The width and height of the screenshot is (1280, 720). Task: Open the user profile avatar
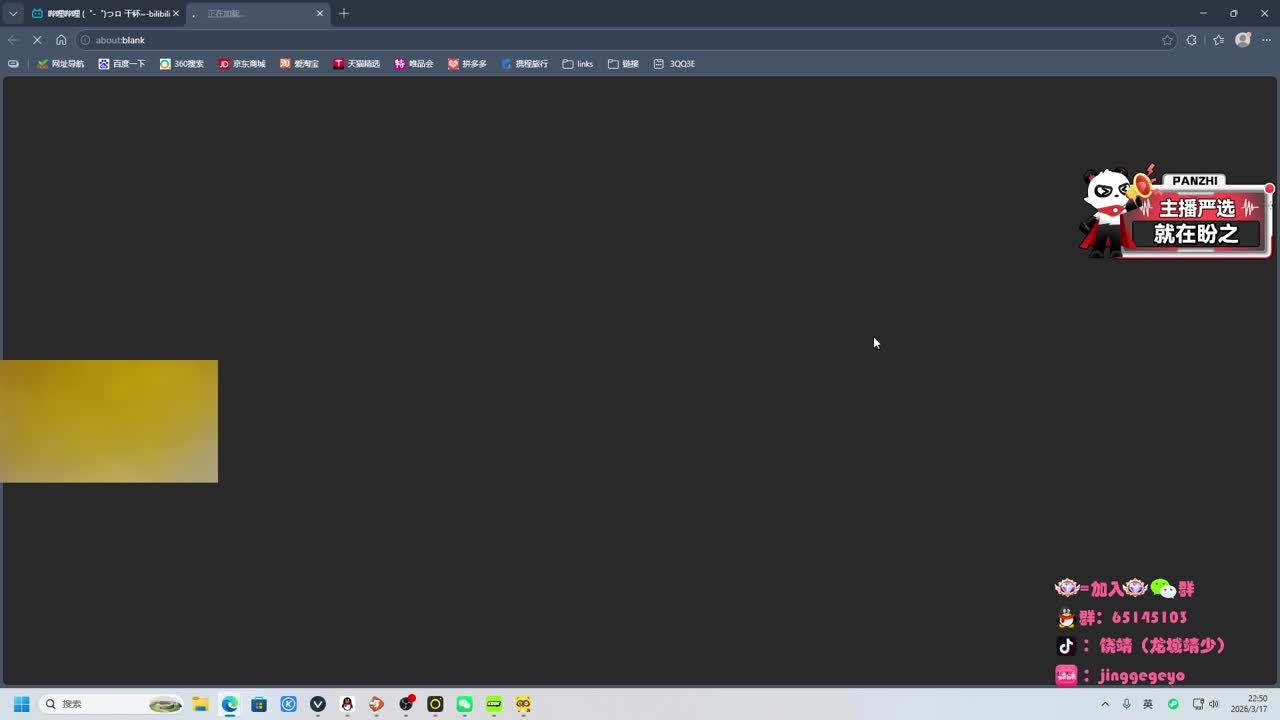(x=1243, y=40)
